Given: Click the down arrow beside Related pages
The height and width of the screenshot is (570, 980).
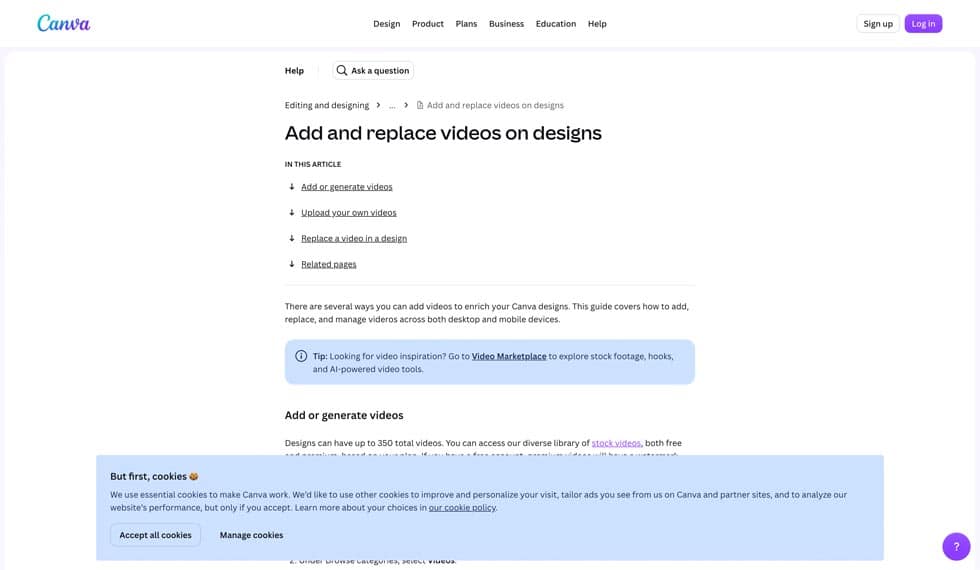Looking at the screenshot, I should pos(291,264).
